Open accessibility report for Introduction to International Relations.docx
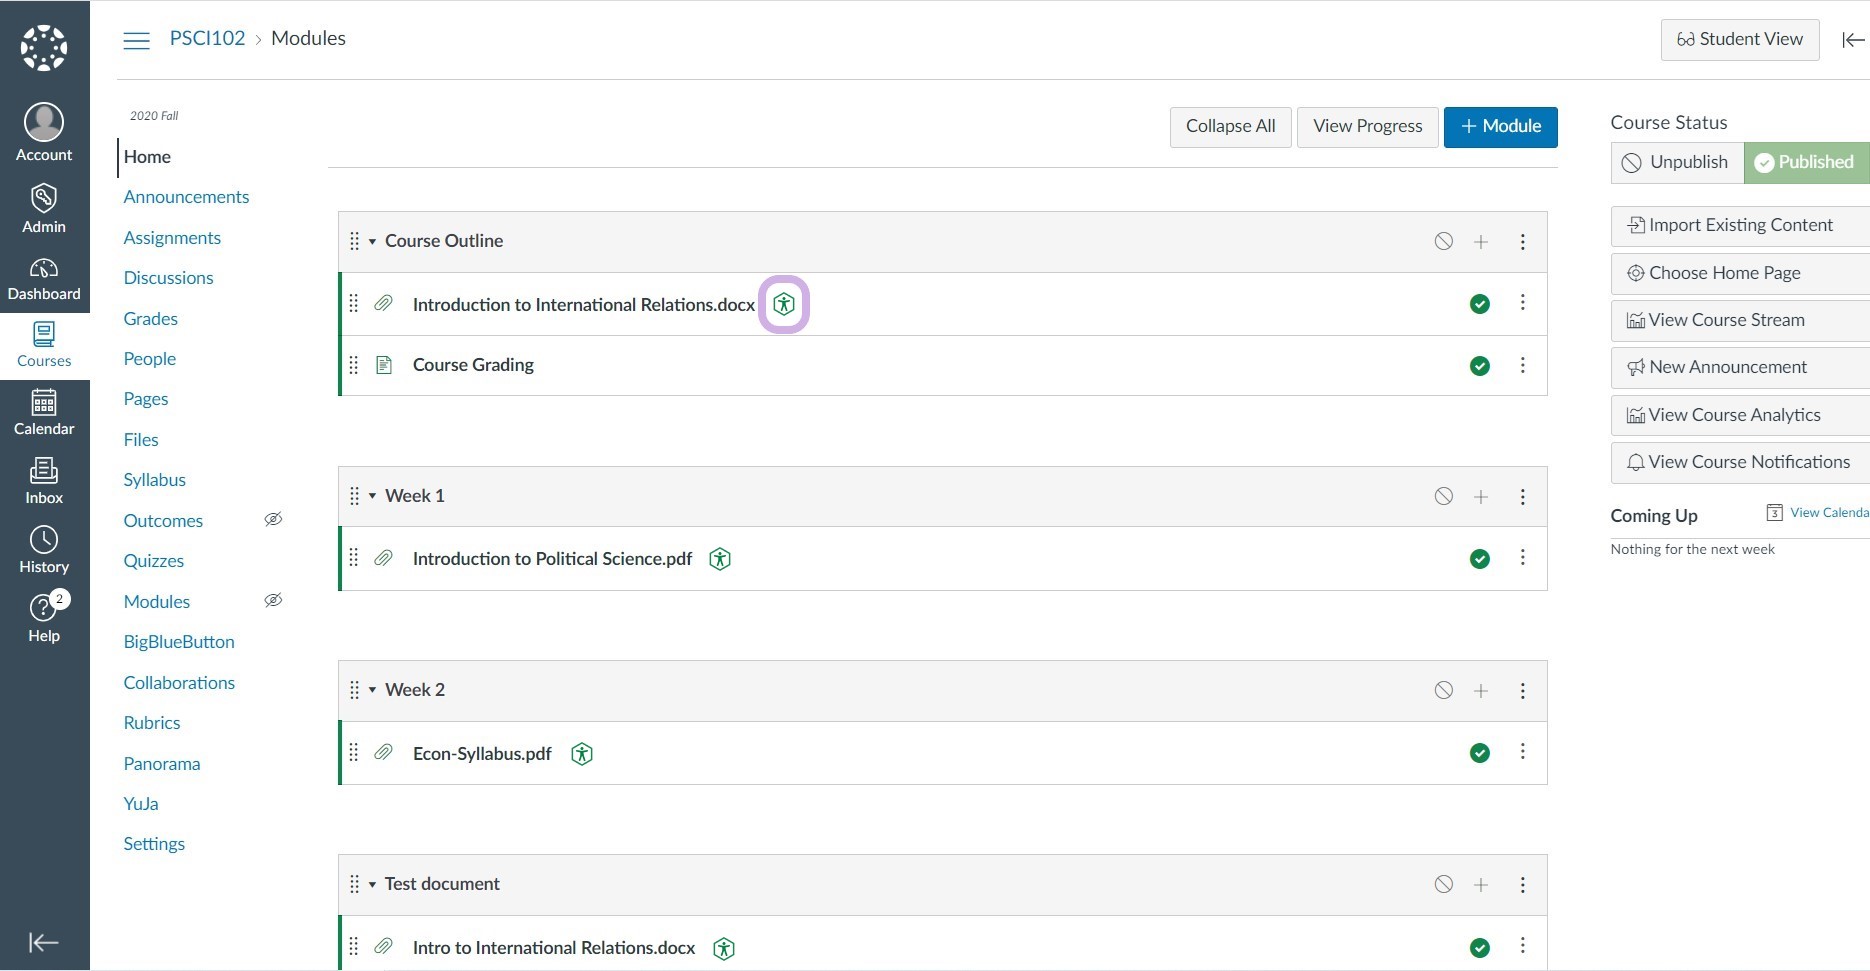This screenshot has height=971, width=1870. 784,304
